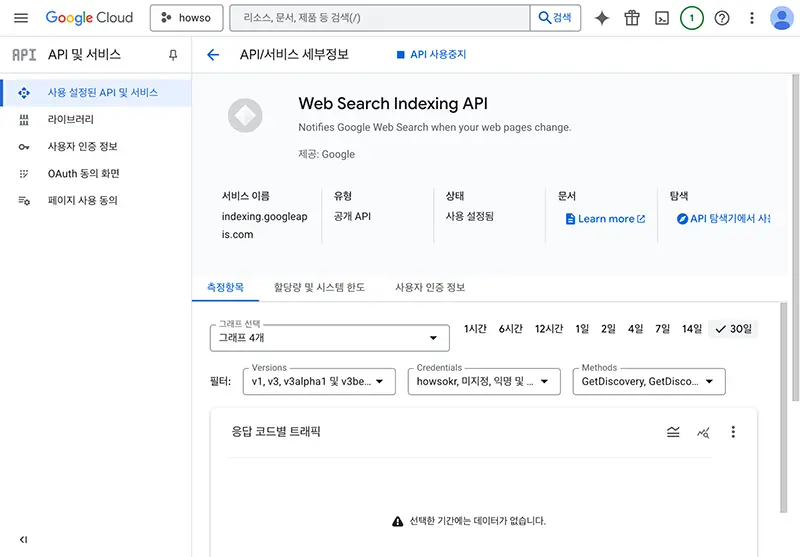The image size is (800, 557).
Task: Open the notifications badge showing 1
Action: click(692, 18)
